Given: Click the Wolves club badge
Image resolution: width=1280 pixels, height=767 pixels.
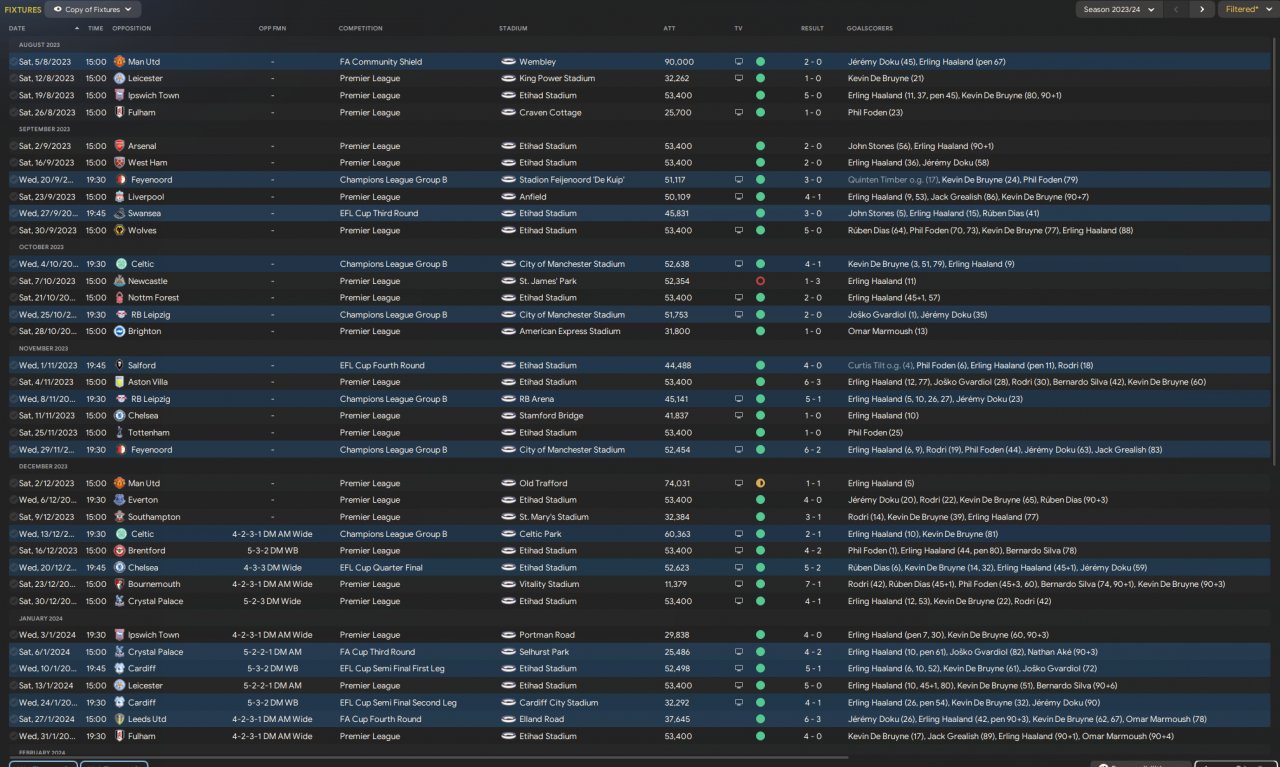Looking at the screenshot, I should [119, 230].
